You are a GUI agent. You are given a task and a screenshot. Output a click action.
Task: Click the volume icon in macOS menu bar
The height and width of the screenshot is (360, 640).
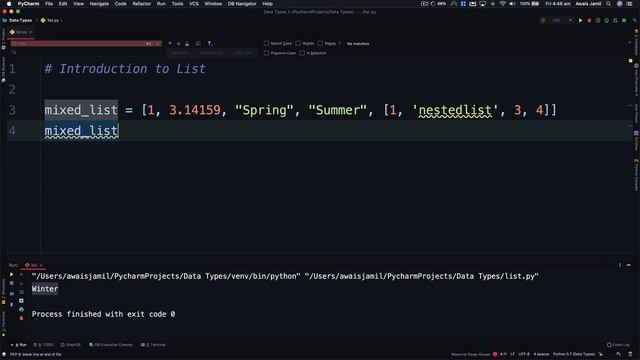click(x=512, y=4)
